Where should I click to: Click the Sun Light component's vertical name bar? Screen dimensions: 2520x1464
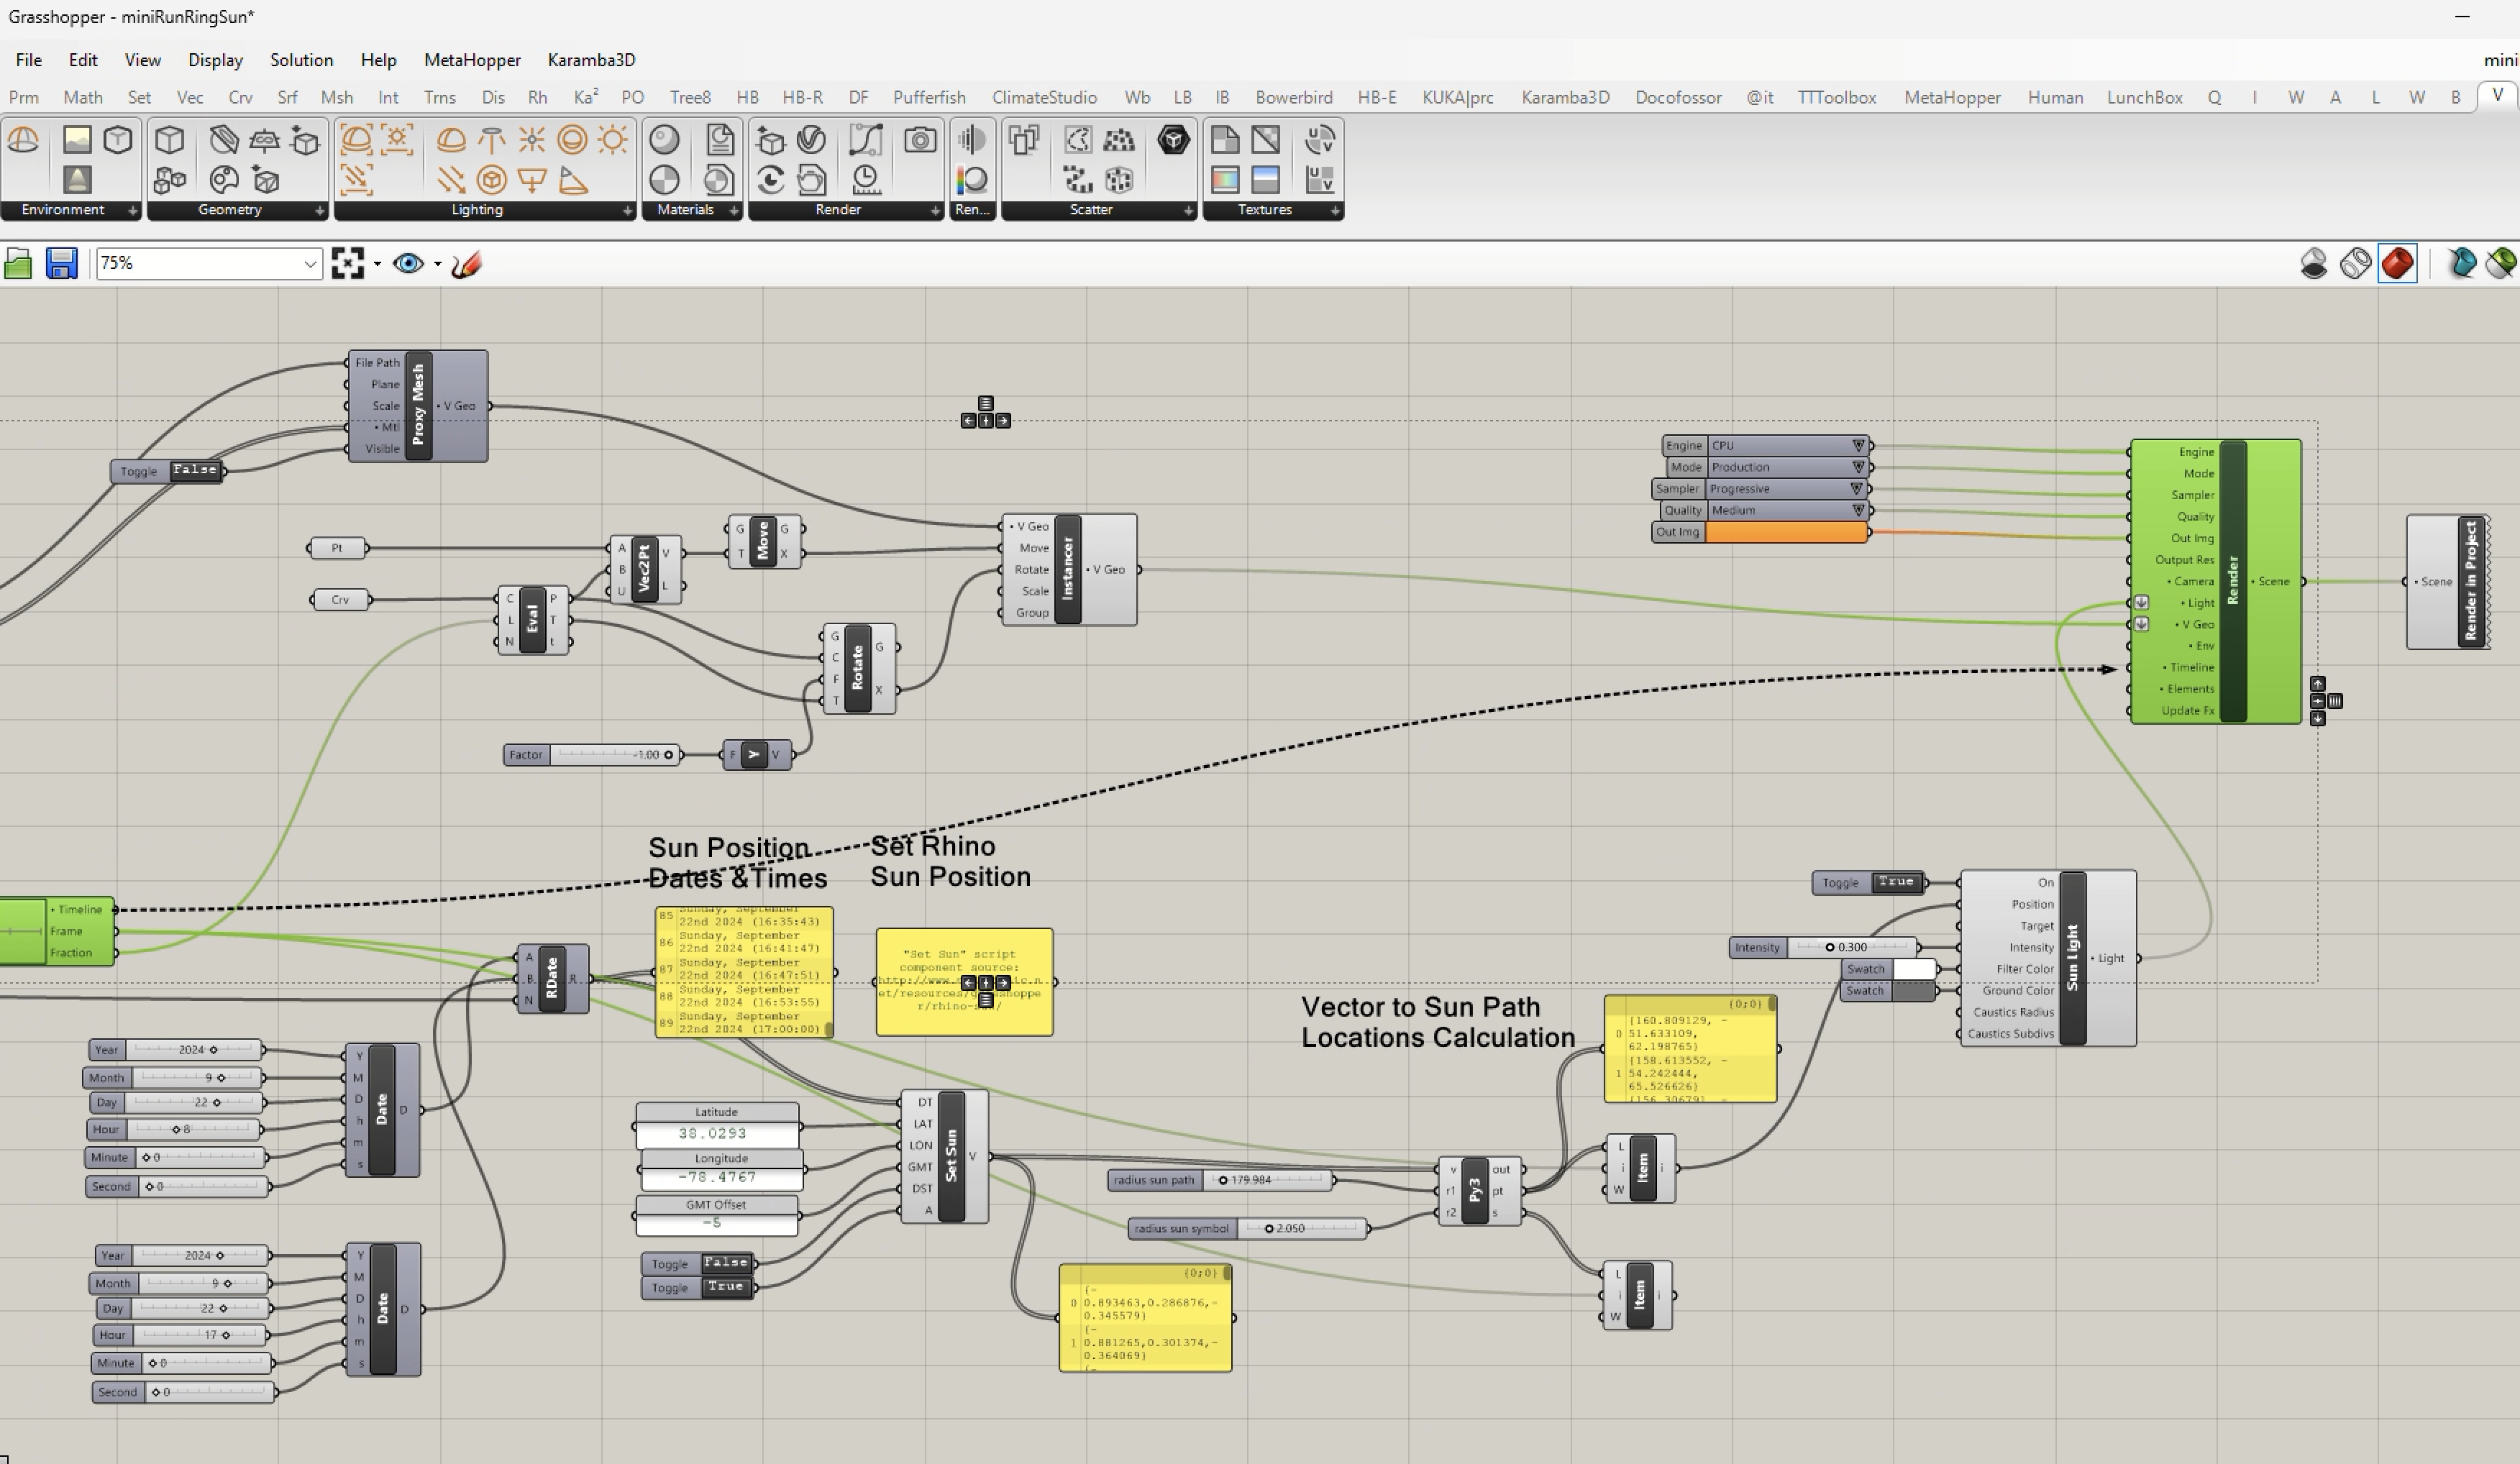click(2072, 958)
